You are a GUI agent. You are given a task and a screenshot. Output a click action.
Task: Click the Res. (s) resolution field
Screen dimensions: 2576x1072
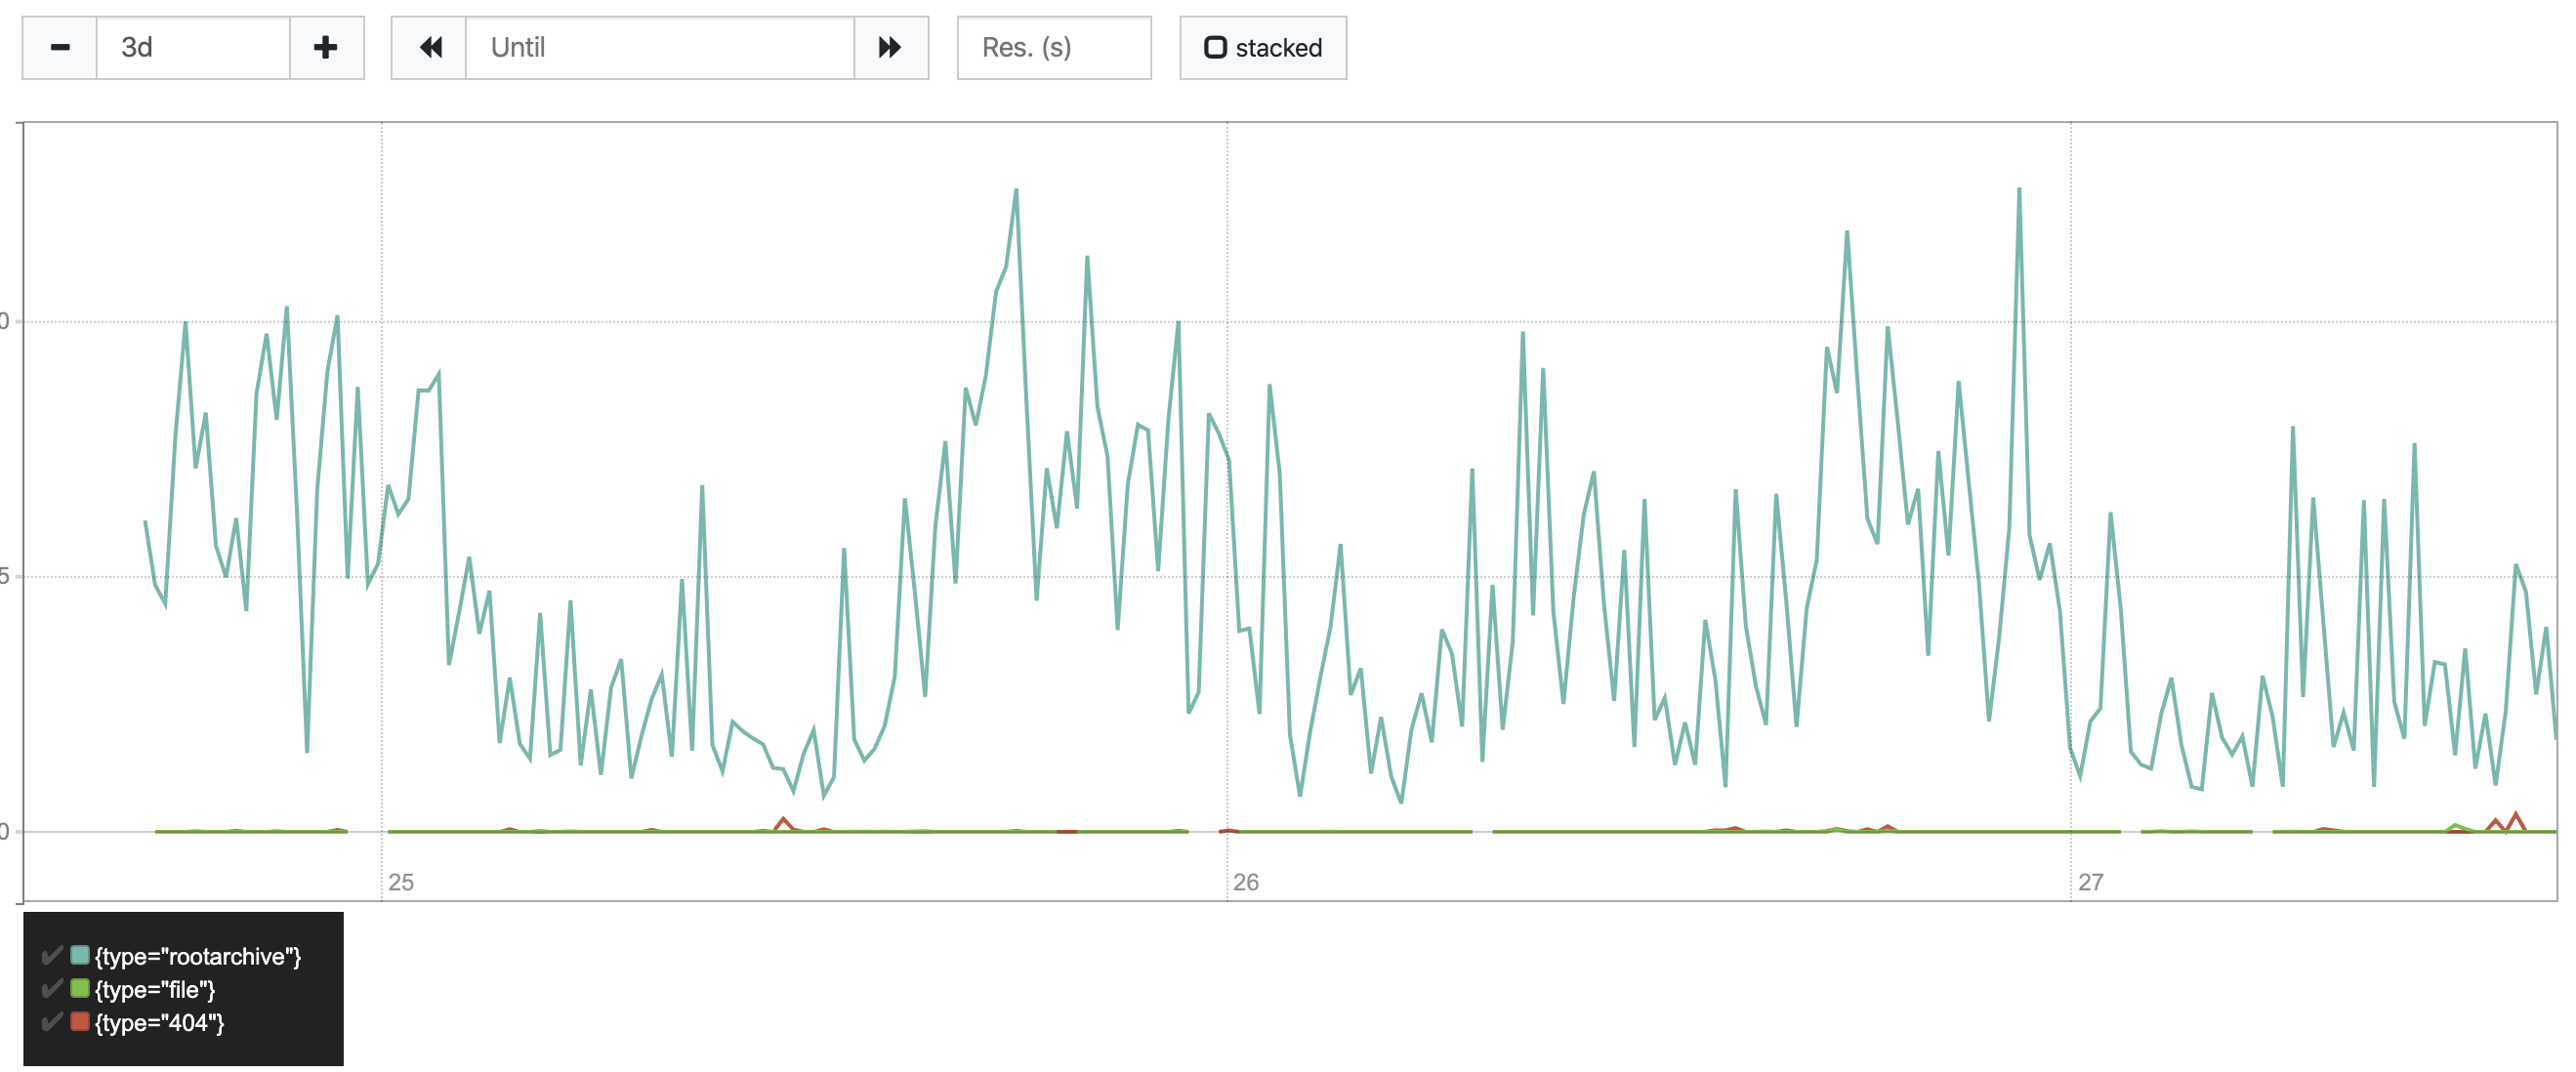point(1053,47)
